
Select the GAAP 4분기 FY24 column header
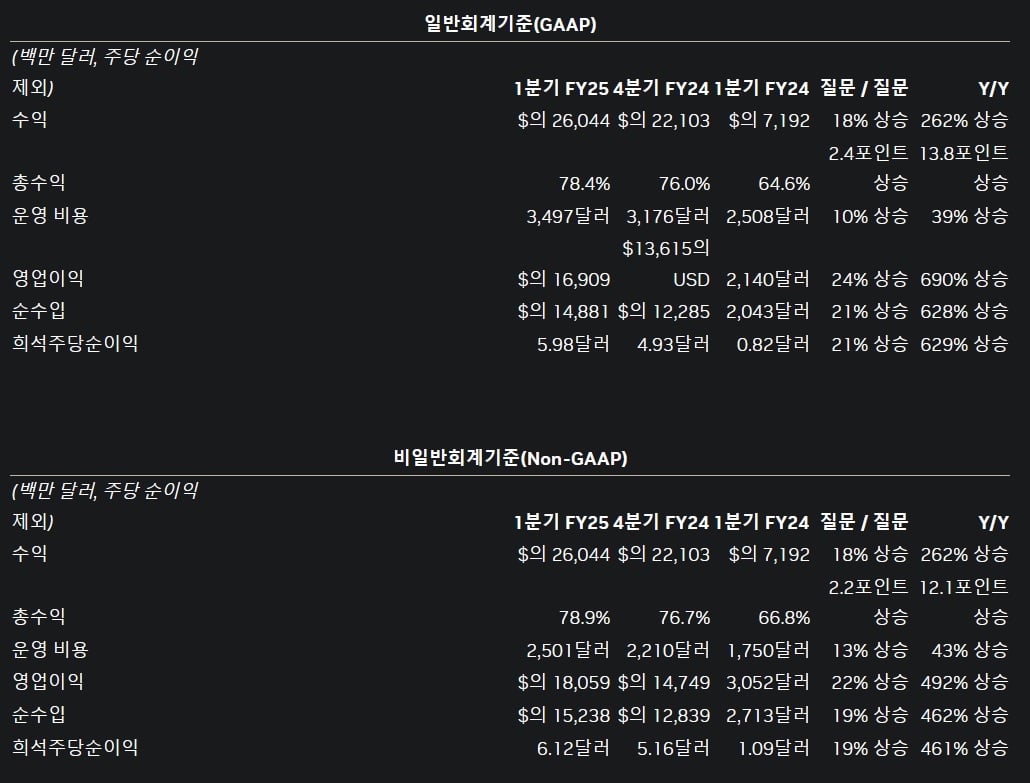(661, 88)
